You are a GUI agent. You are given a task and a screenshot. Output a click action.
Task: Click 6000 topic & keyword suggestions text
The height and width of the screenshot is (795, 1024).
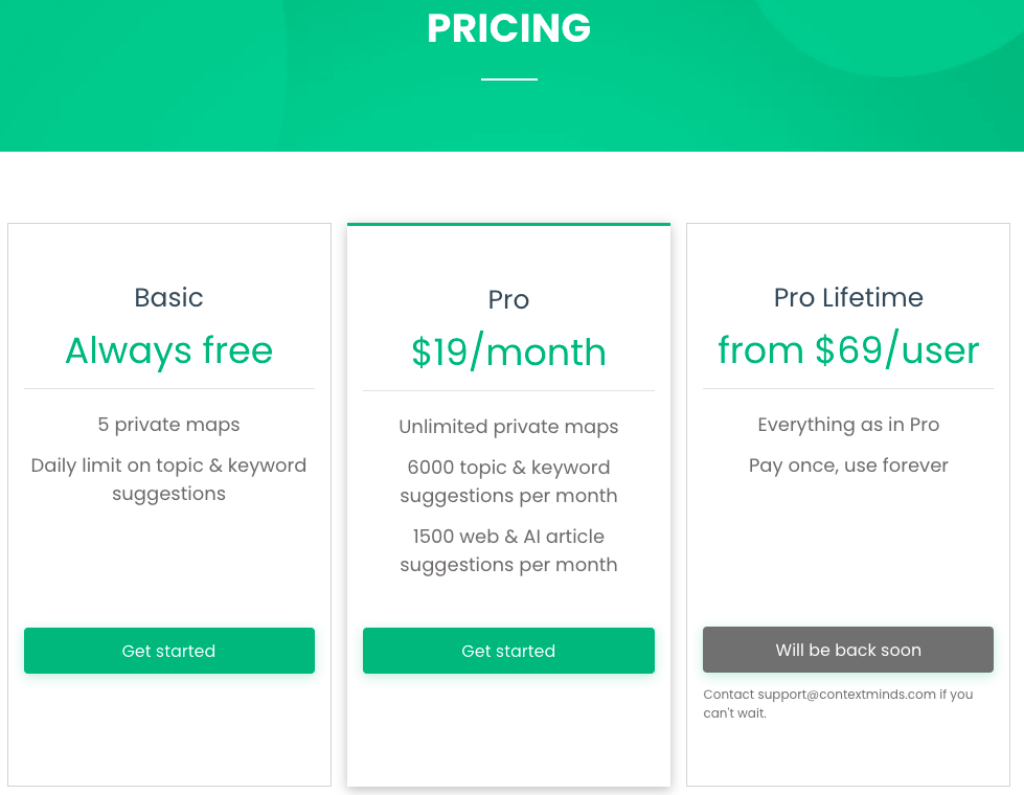pos(509,481)
